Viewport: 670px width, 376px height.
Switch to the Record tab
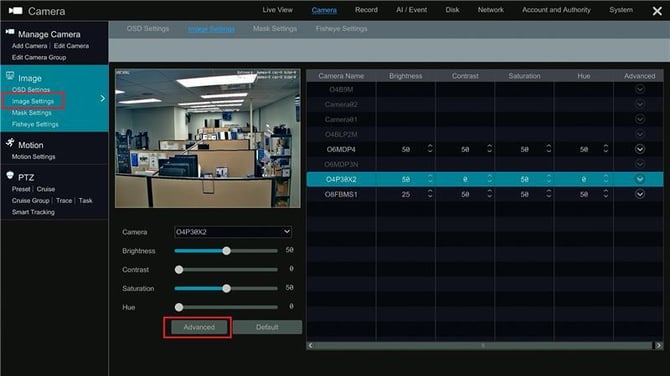[366, 10]
